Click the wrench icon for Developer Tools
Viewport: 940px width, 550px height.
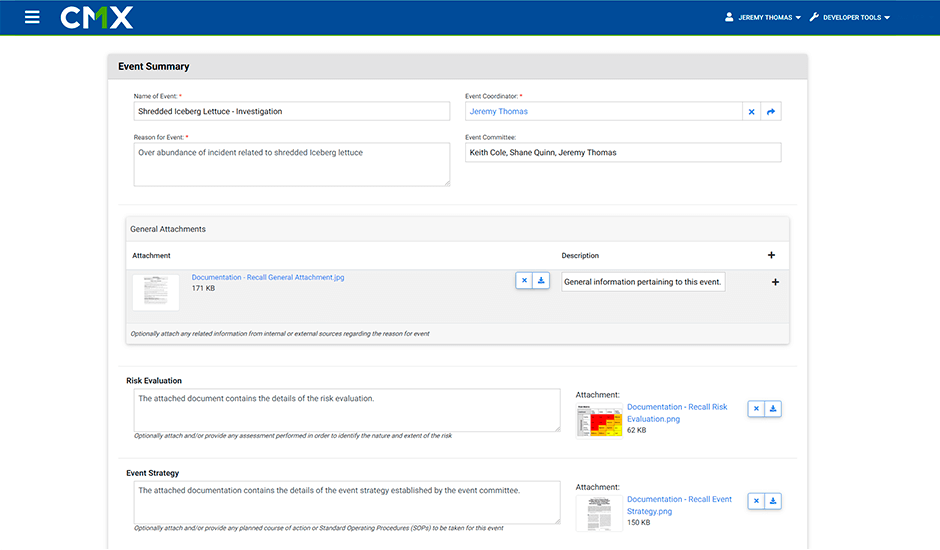(814, 17)
